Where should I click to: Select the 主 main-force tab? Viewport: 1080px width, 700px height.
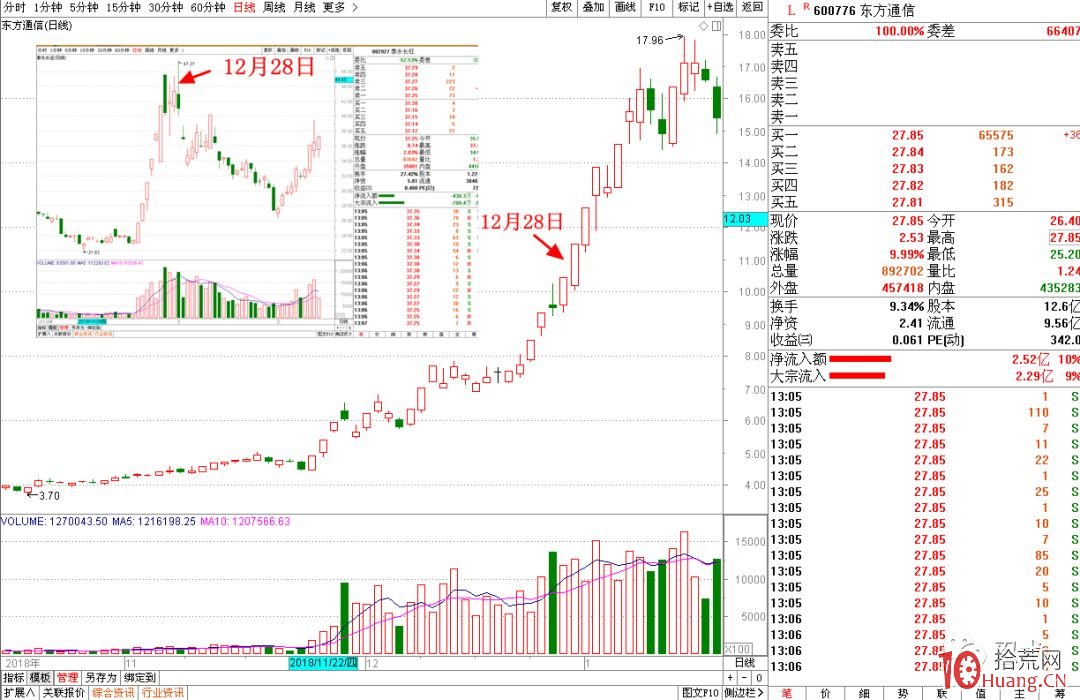[1020, 693]
